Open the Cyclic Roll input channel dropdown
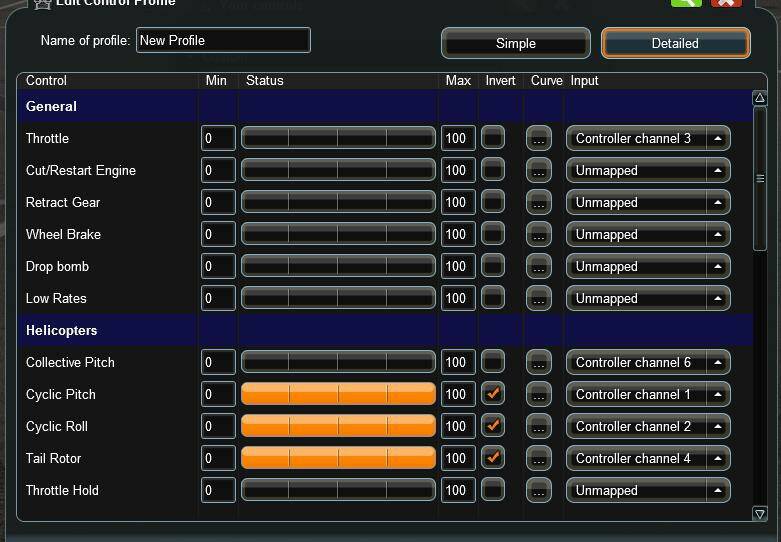Image resolution: width=781 pixels, height=542 pixels. coord(648,427)
